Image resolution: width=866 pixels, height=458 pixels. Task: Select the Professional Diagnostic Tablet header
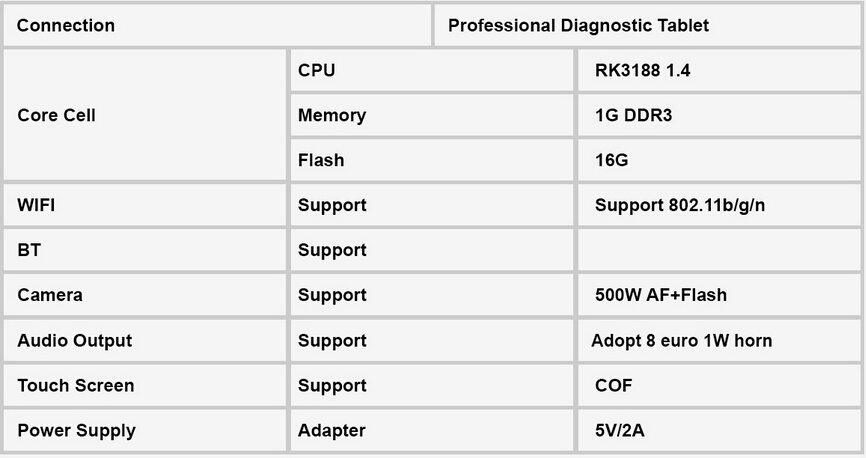647,25
